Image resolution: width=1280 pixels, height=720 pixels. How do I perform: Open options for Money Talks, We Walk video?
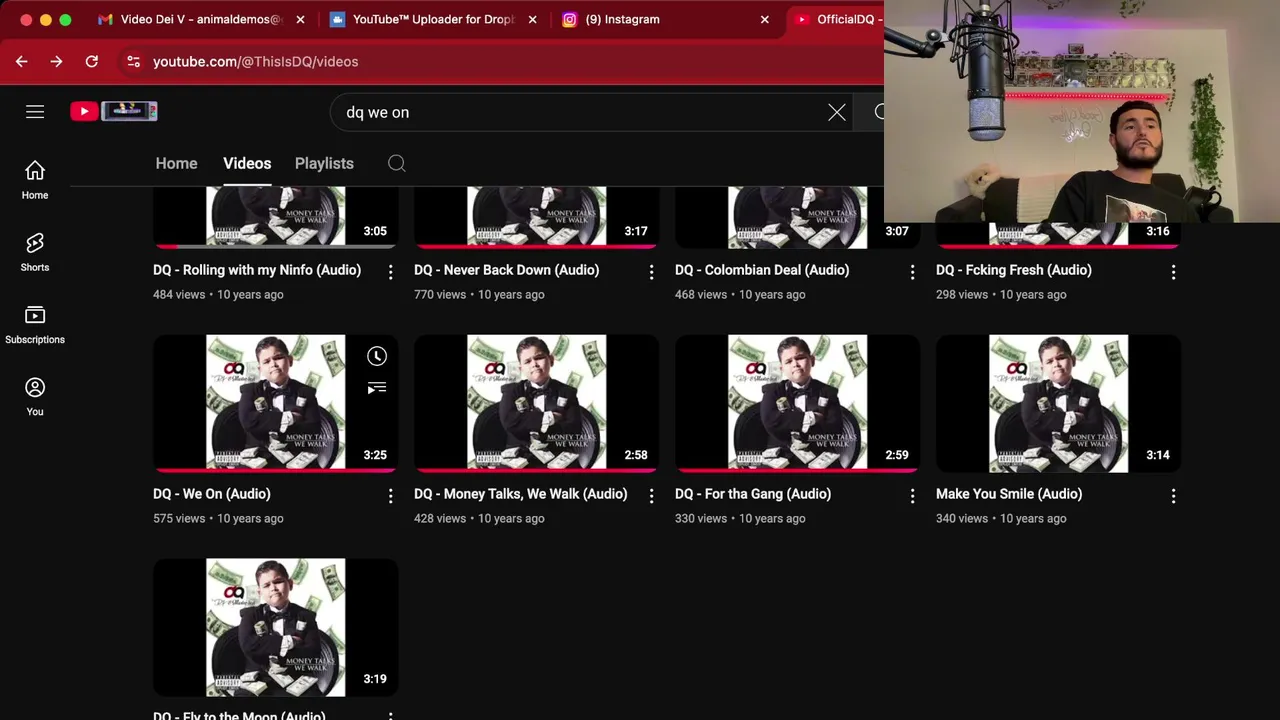click(x=651, y=495)
